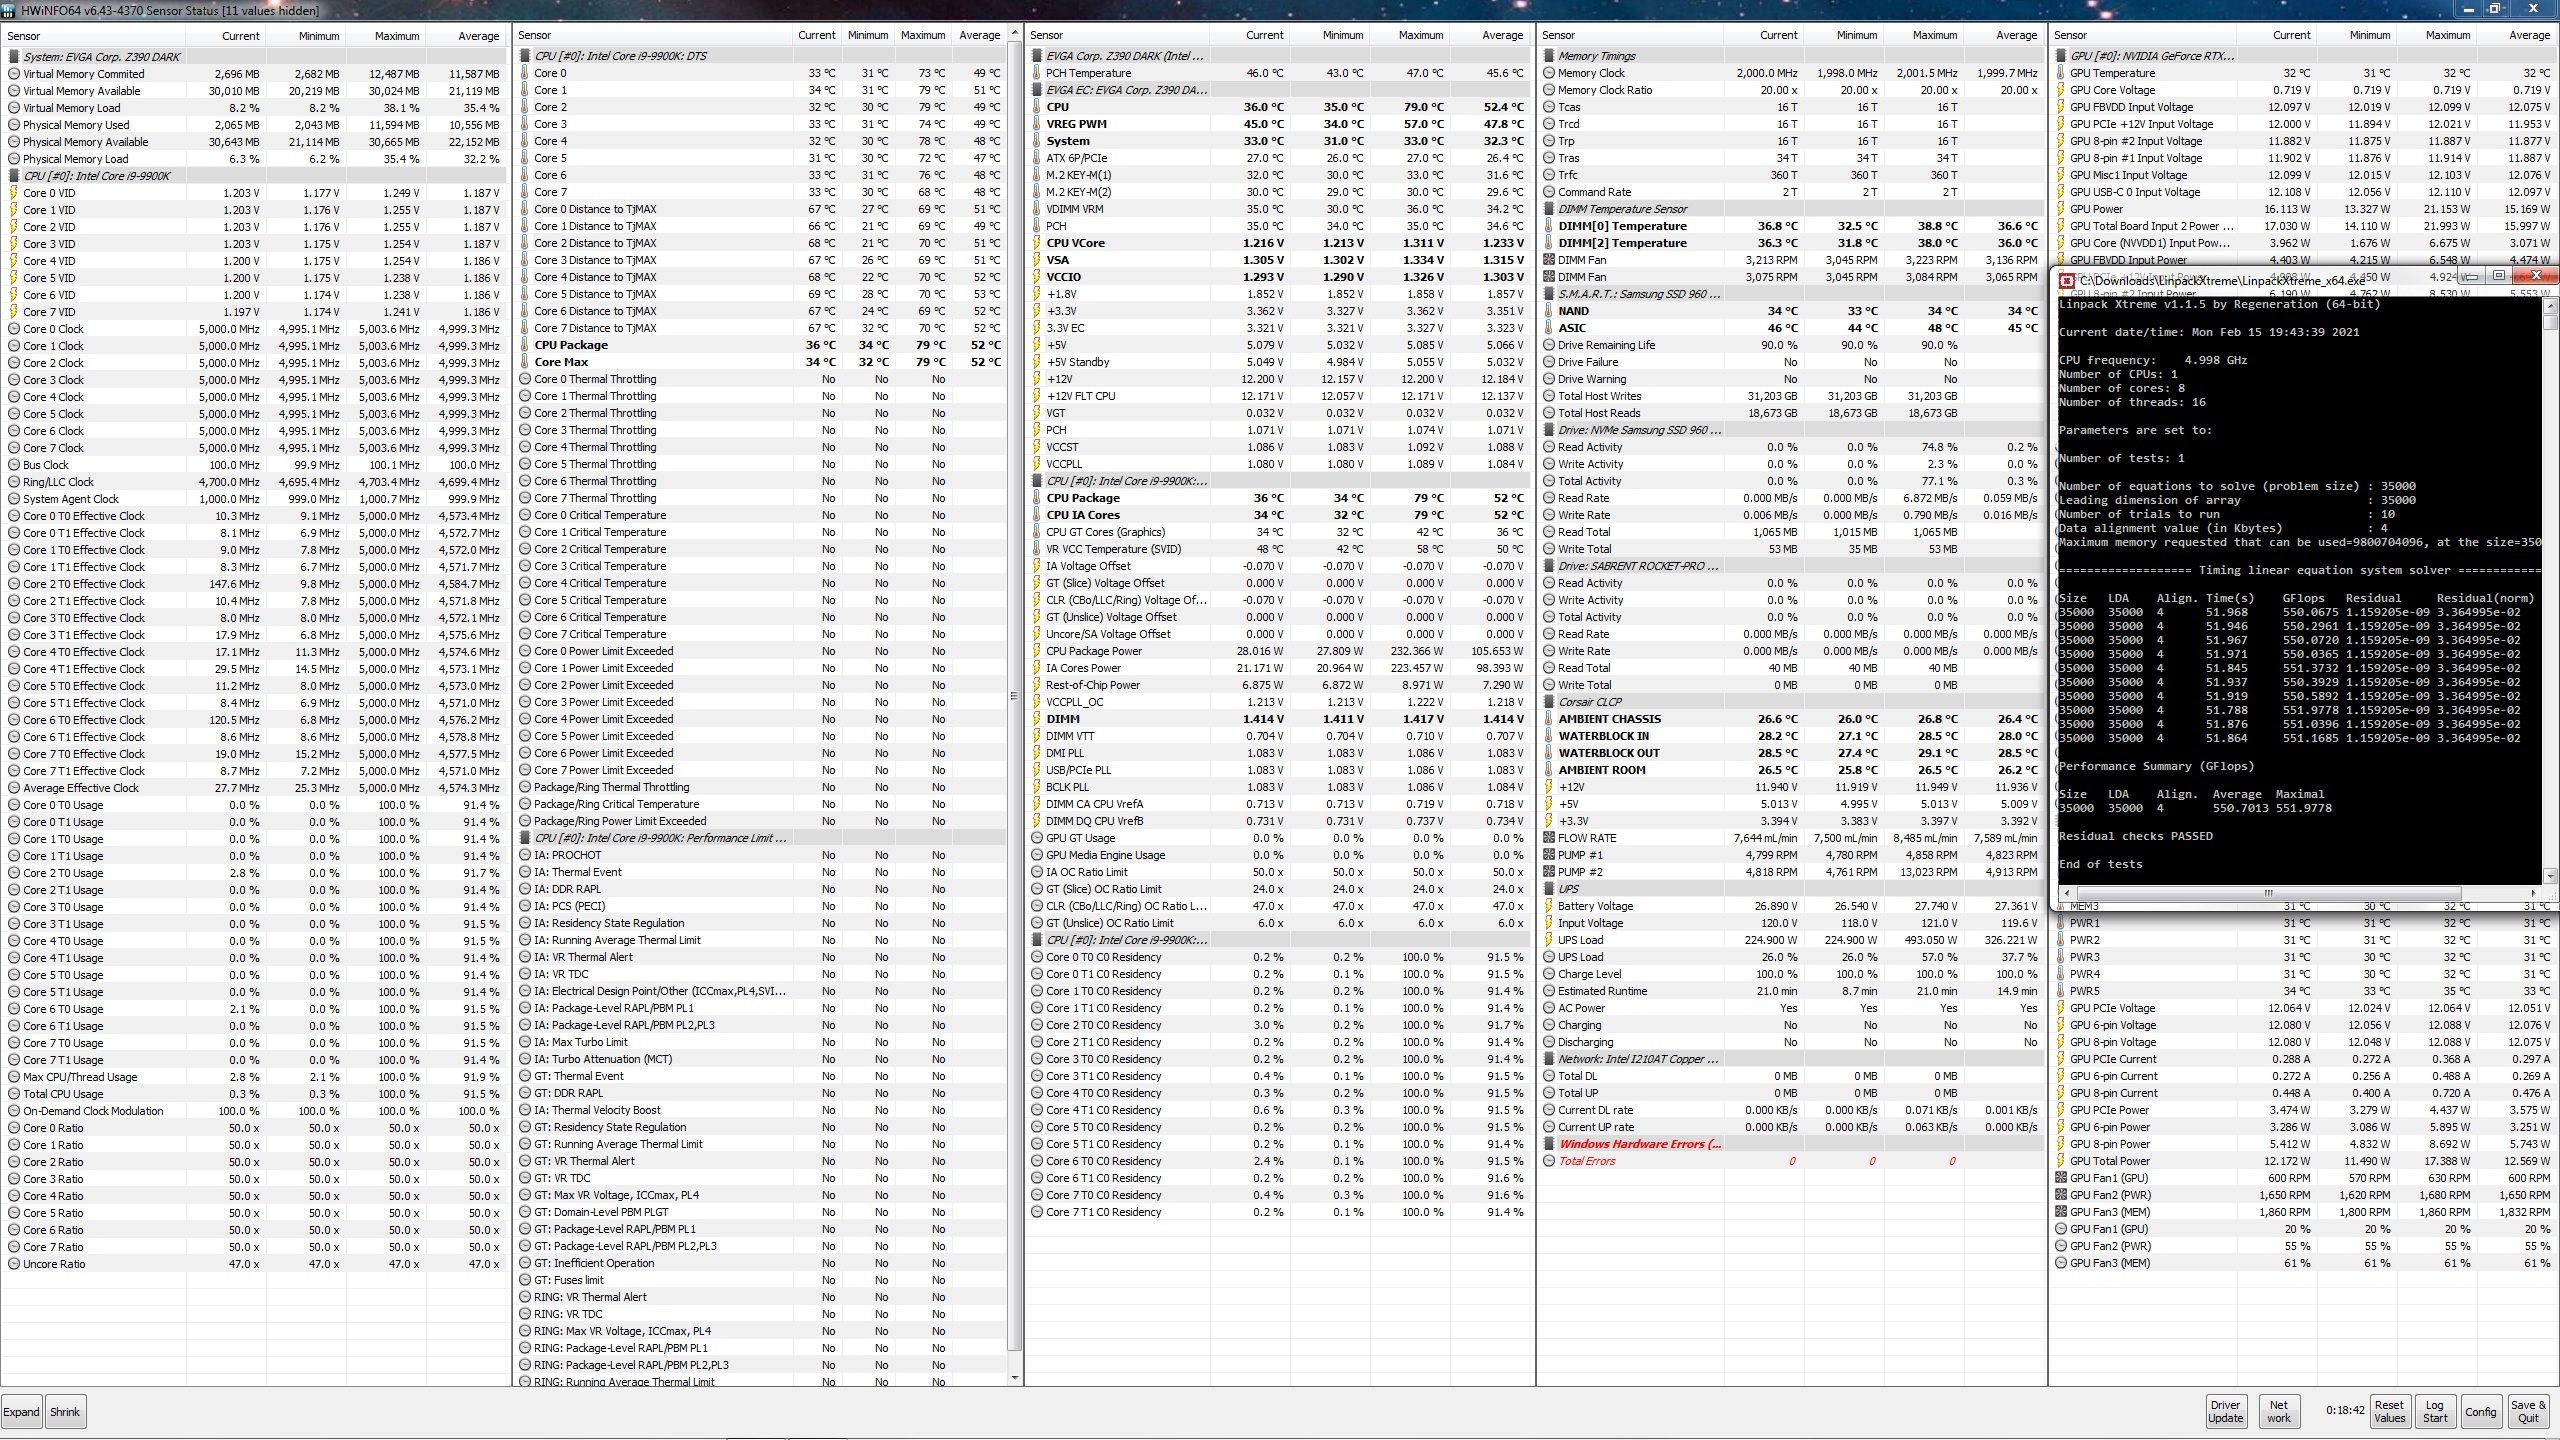Click the clock icon beside Virtual Memory Commited
Screen dimensions: 2560x1440
pos(14,74)
